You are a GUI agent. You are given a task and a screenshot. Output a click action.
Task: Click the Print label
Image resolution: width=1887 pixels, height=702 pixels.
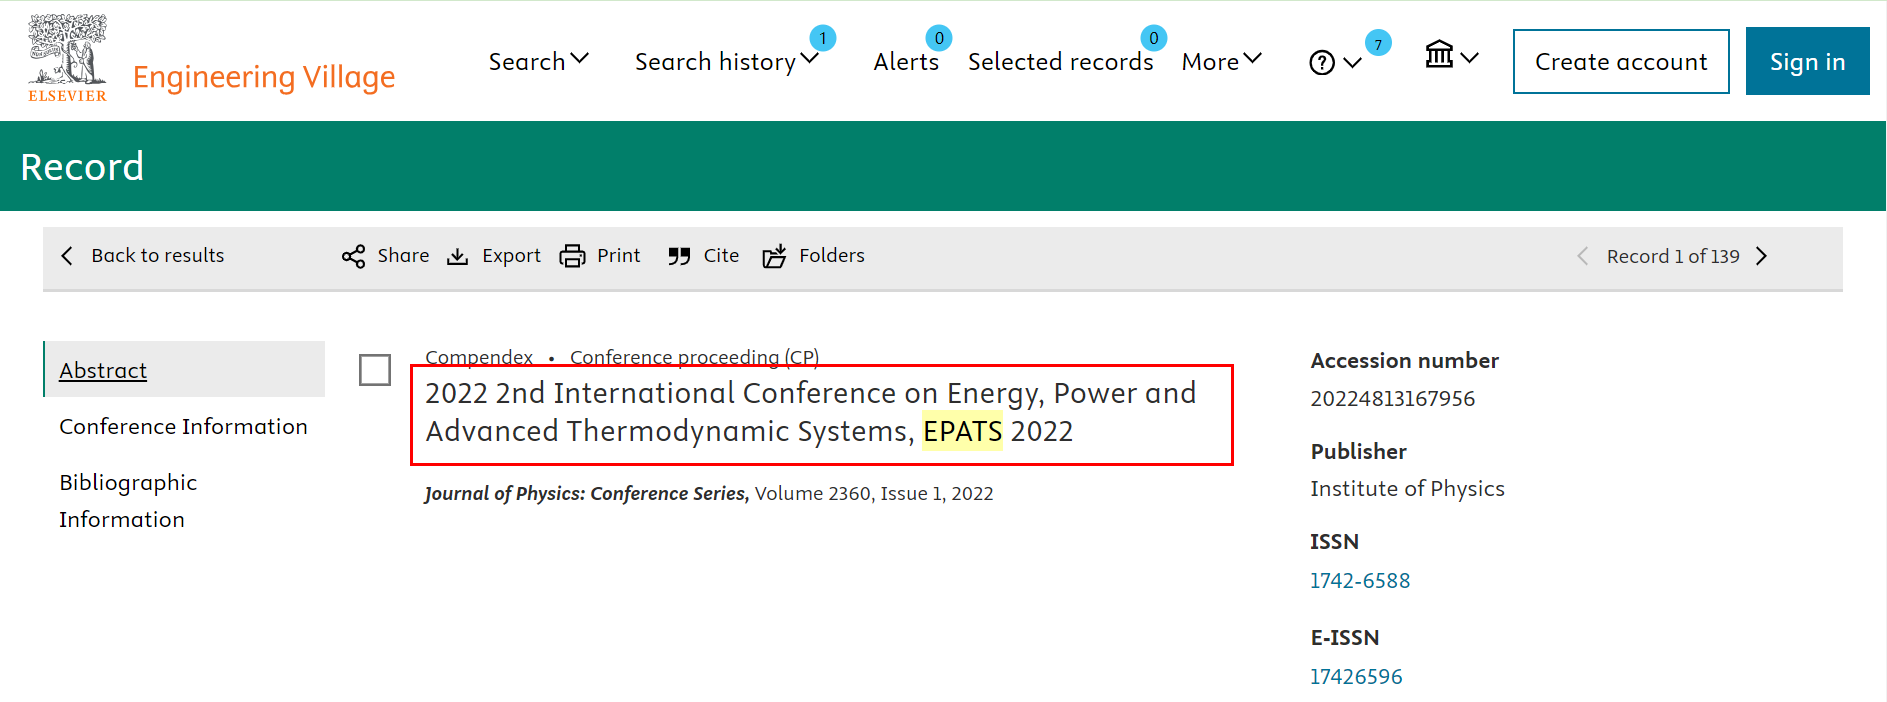(x=618, y=255)
